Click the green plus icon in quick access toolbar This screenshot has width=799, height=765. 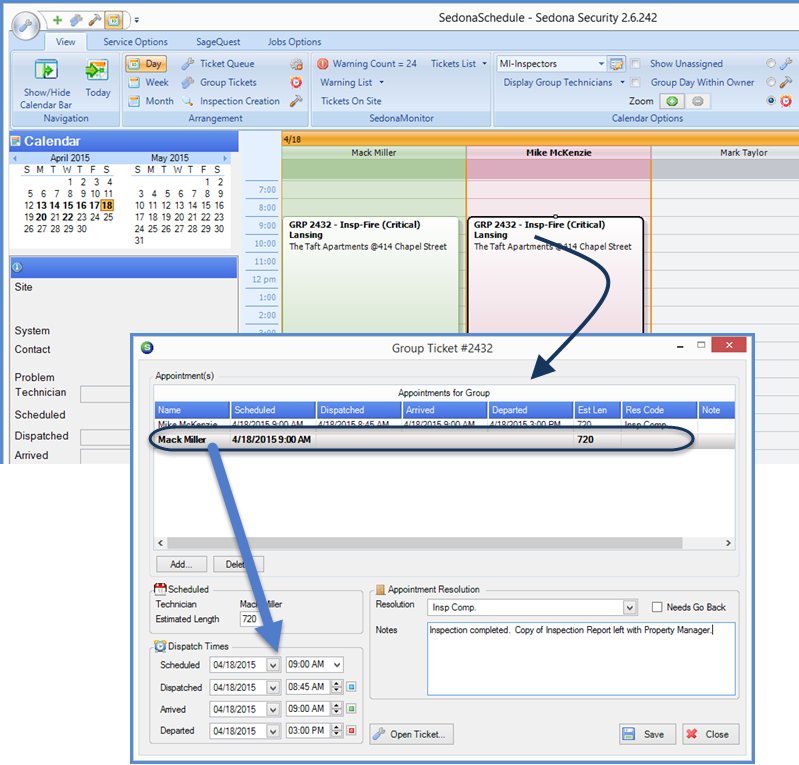click(58, 20)
